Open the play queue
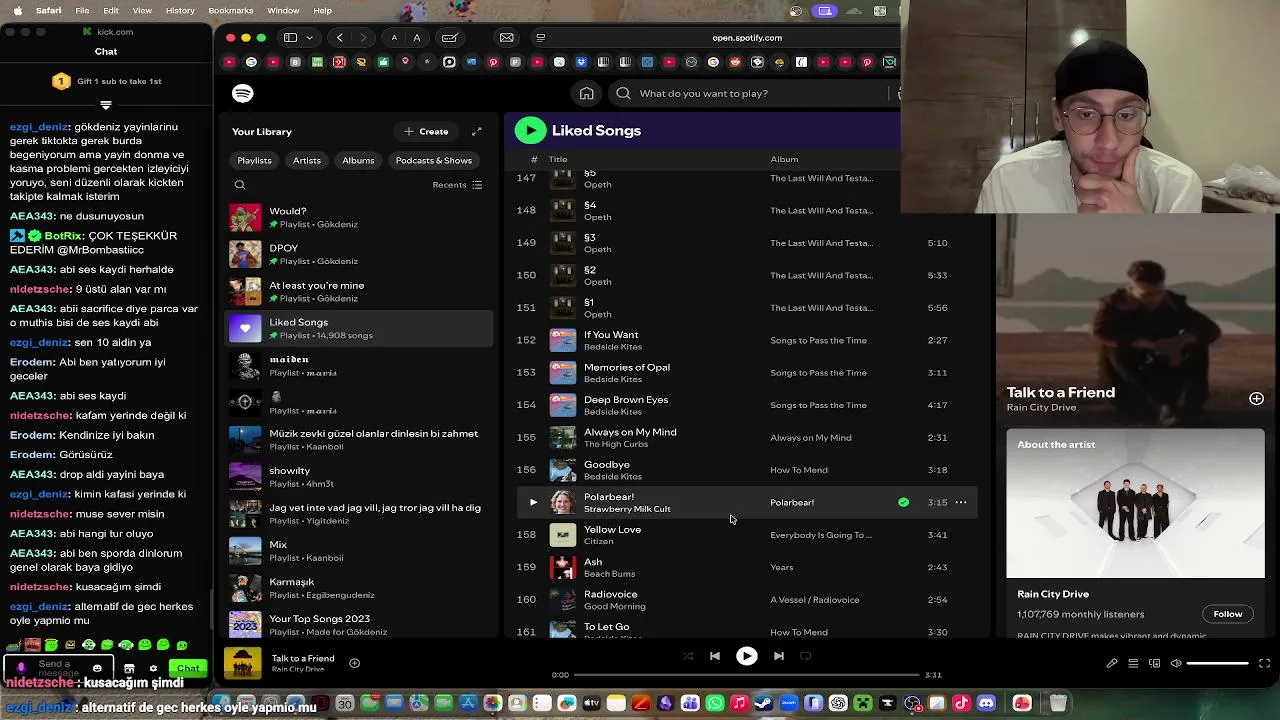The height and width of the screenshot is (720, 1280). click(1133, 663)
